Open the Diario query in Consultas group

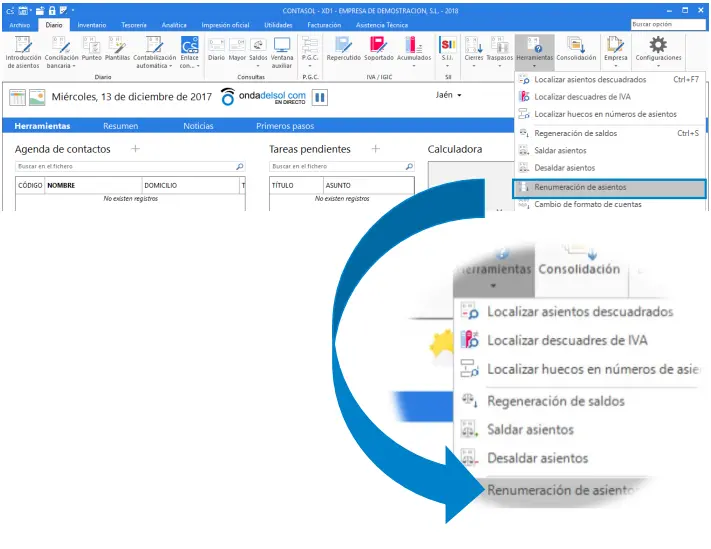click(216, 49)
